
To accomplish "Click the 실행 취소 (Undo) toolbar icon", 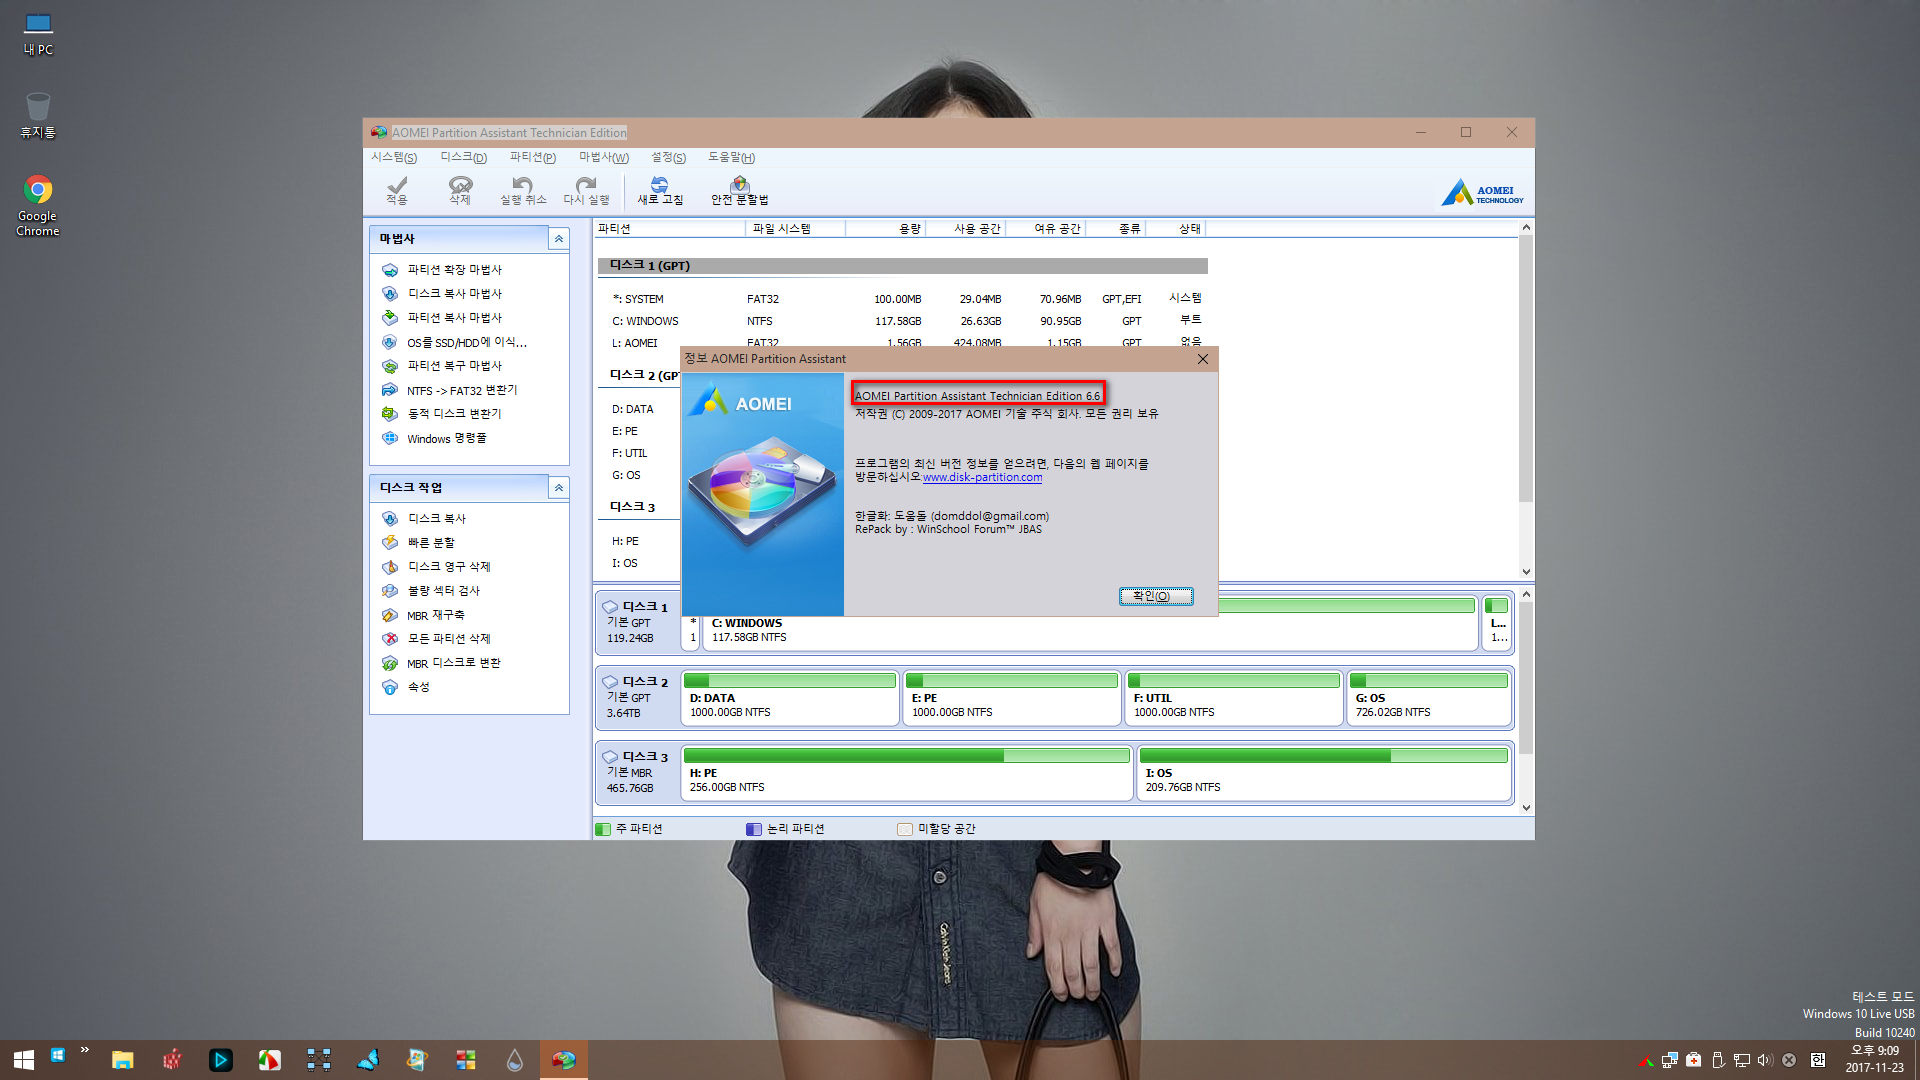I will [x=523, y=190].
